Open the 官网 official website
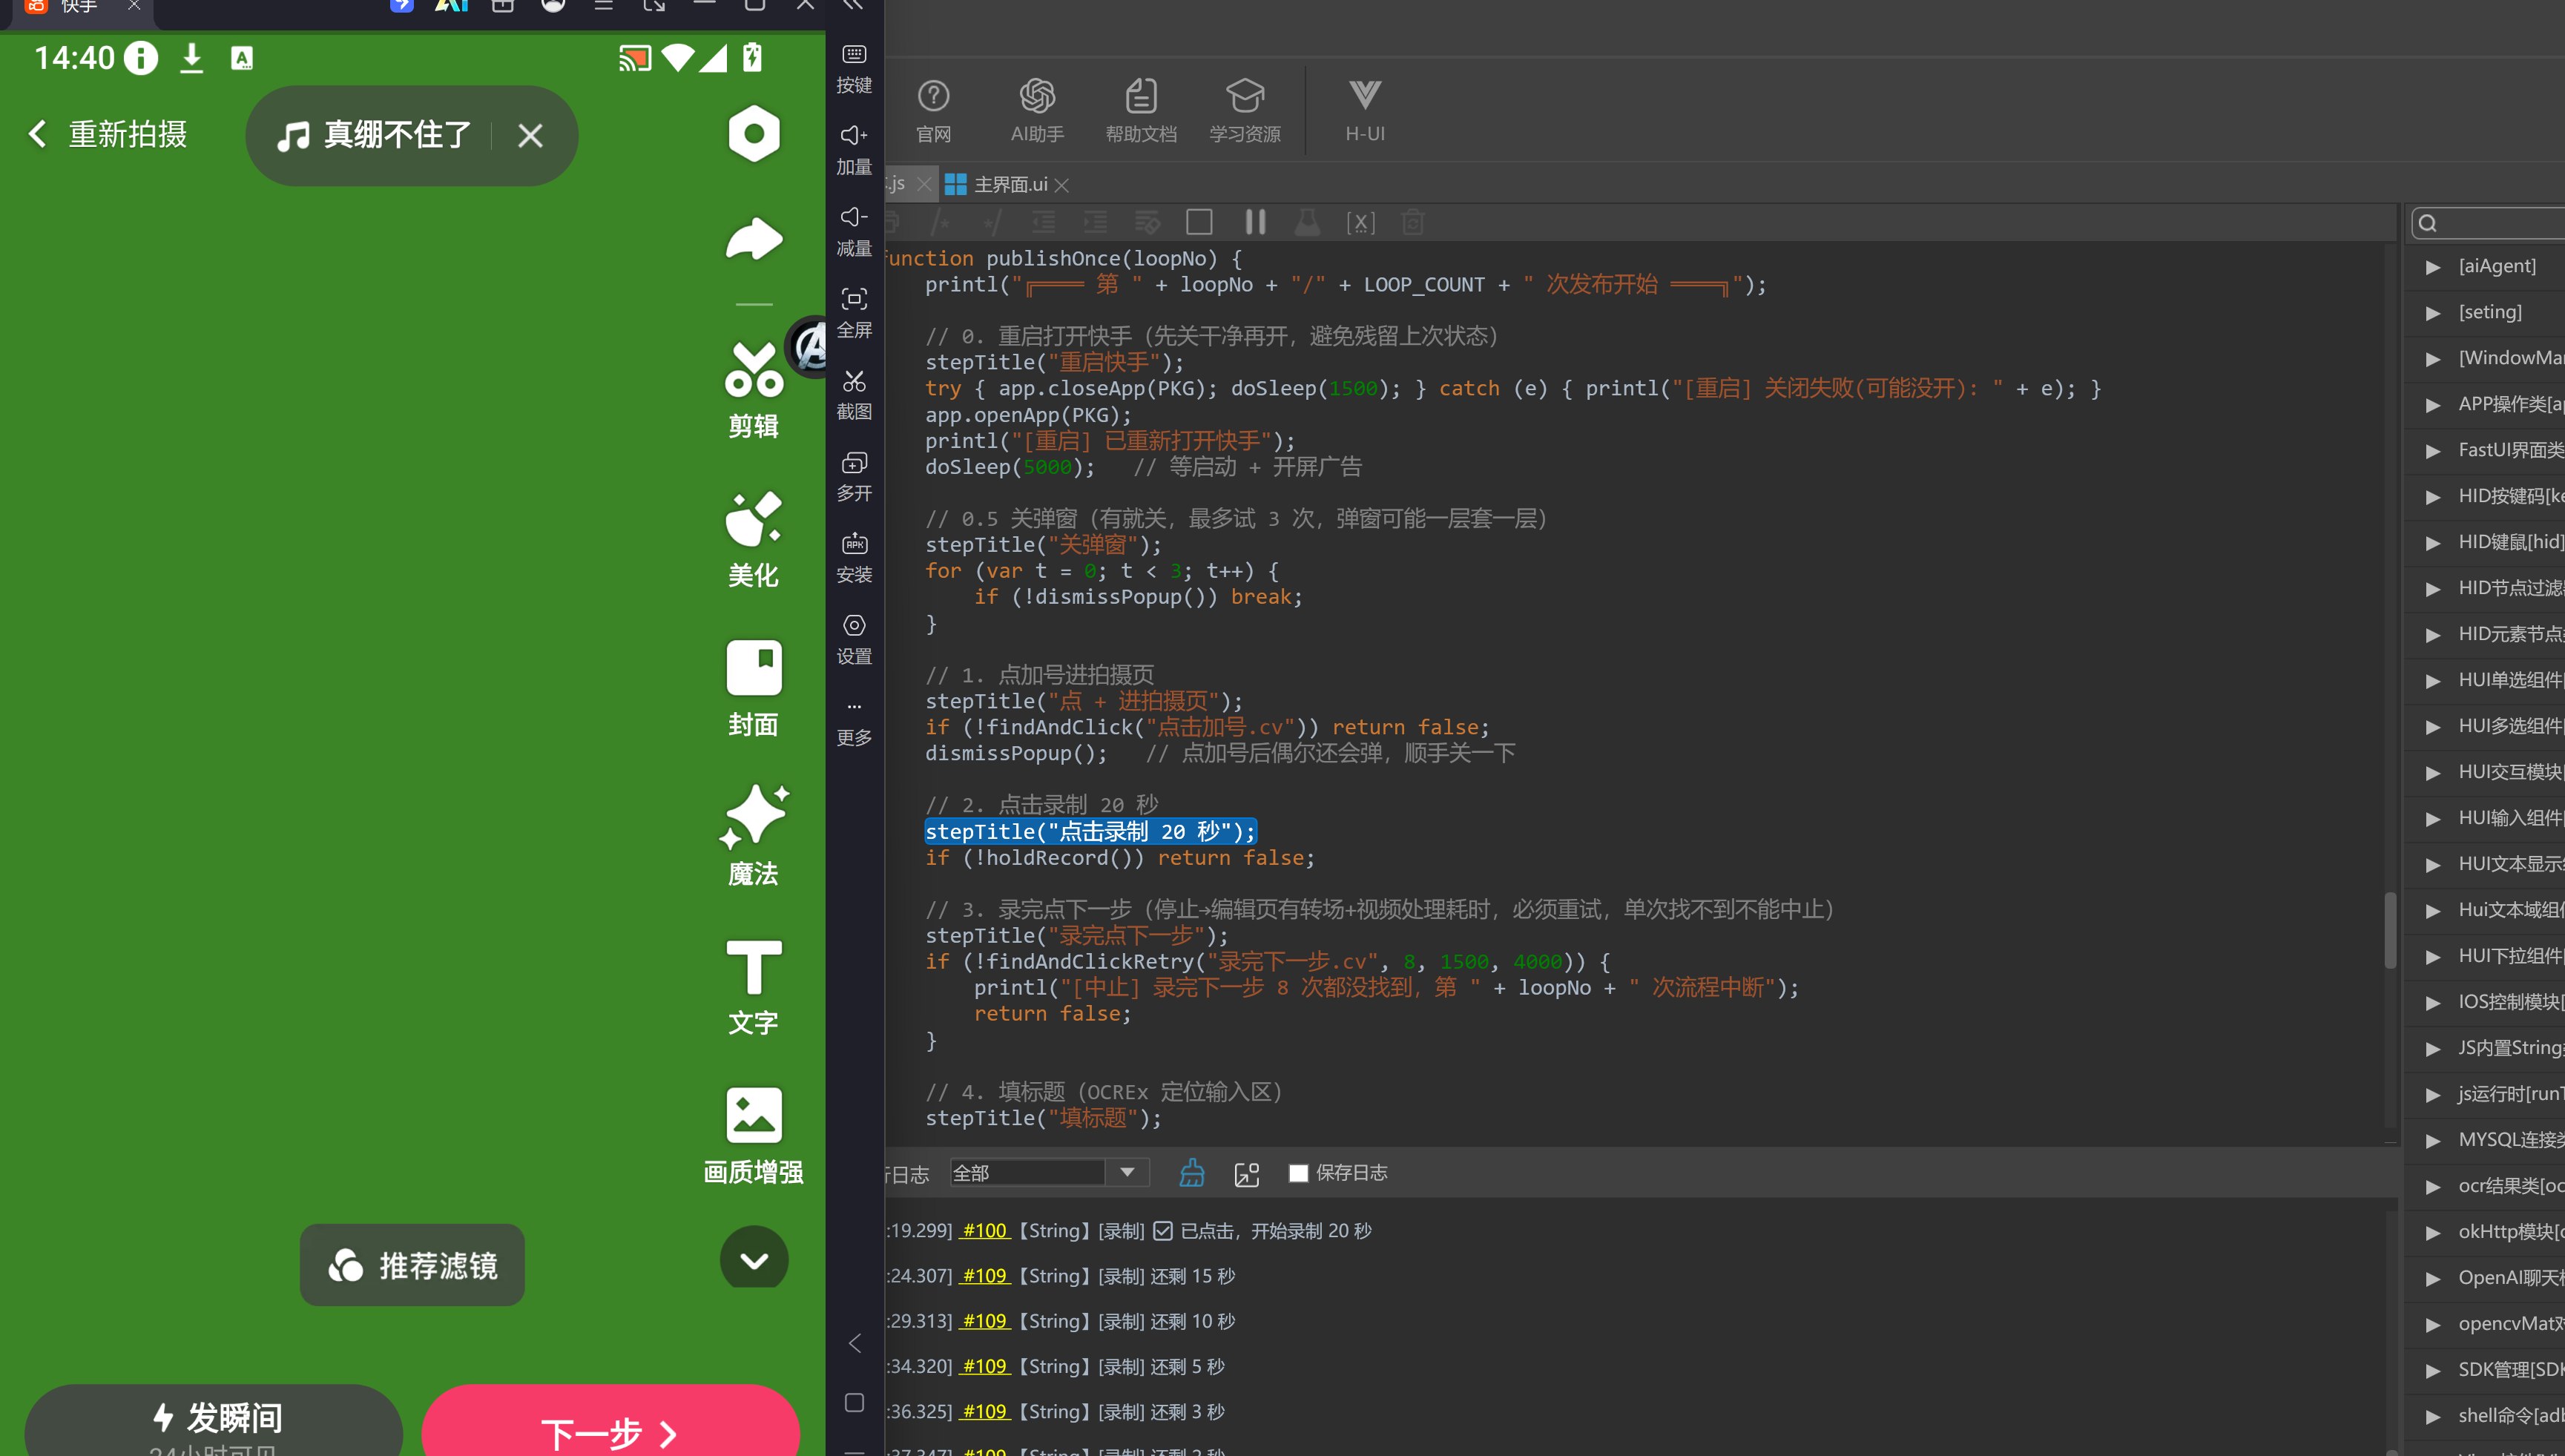The height and width of the screenshot is (1456, 2565). pyautogui.click(x=933, y=110)
